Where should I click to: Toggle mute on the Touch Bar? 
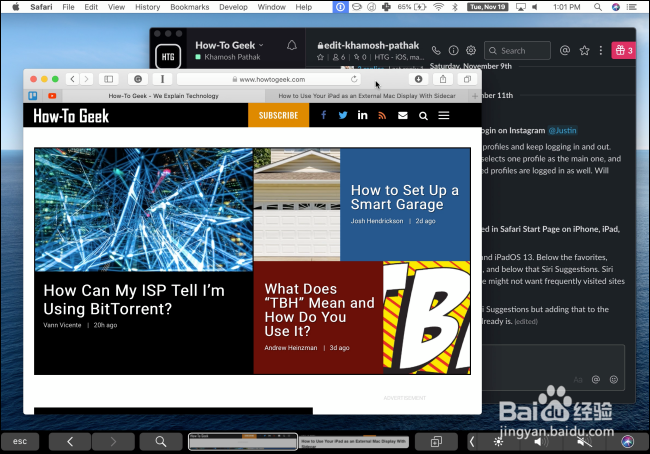click(x=584, y=442)
